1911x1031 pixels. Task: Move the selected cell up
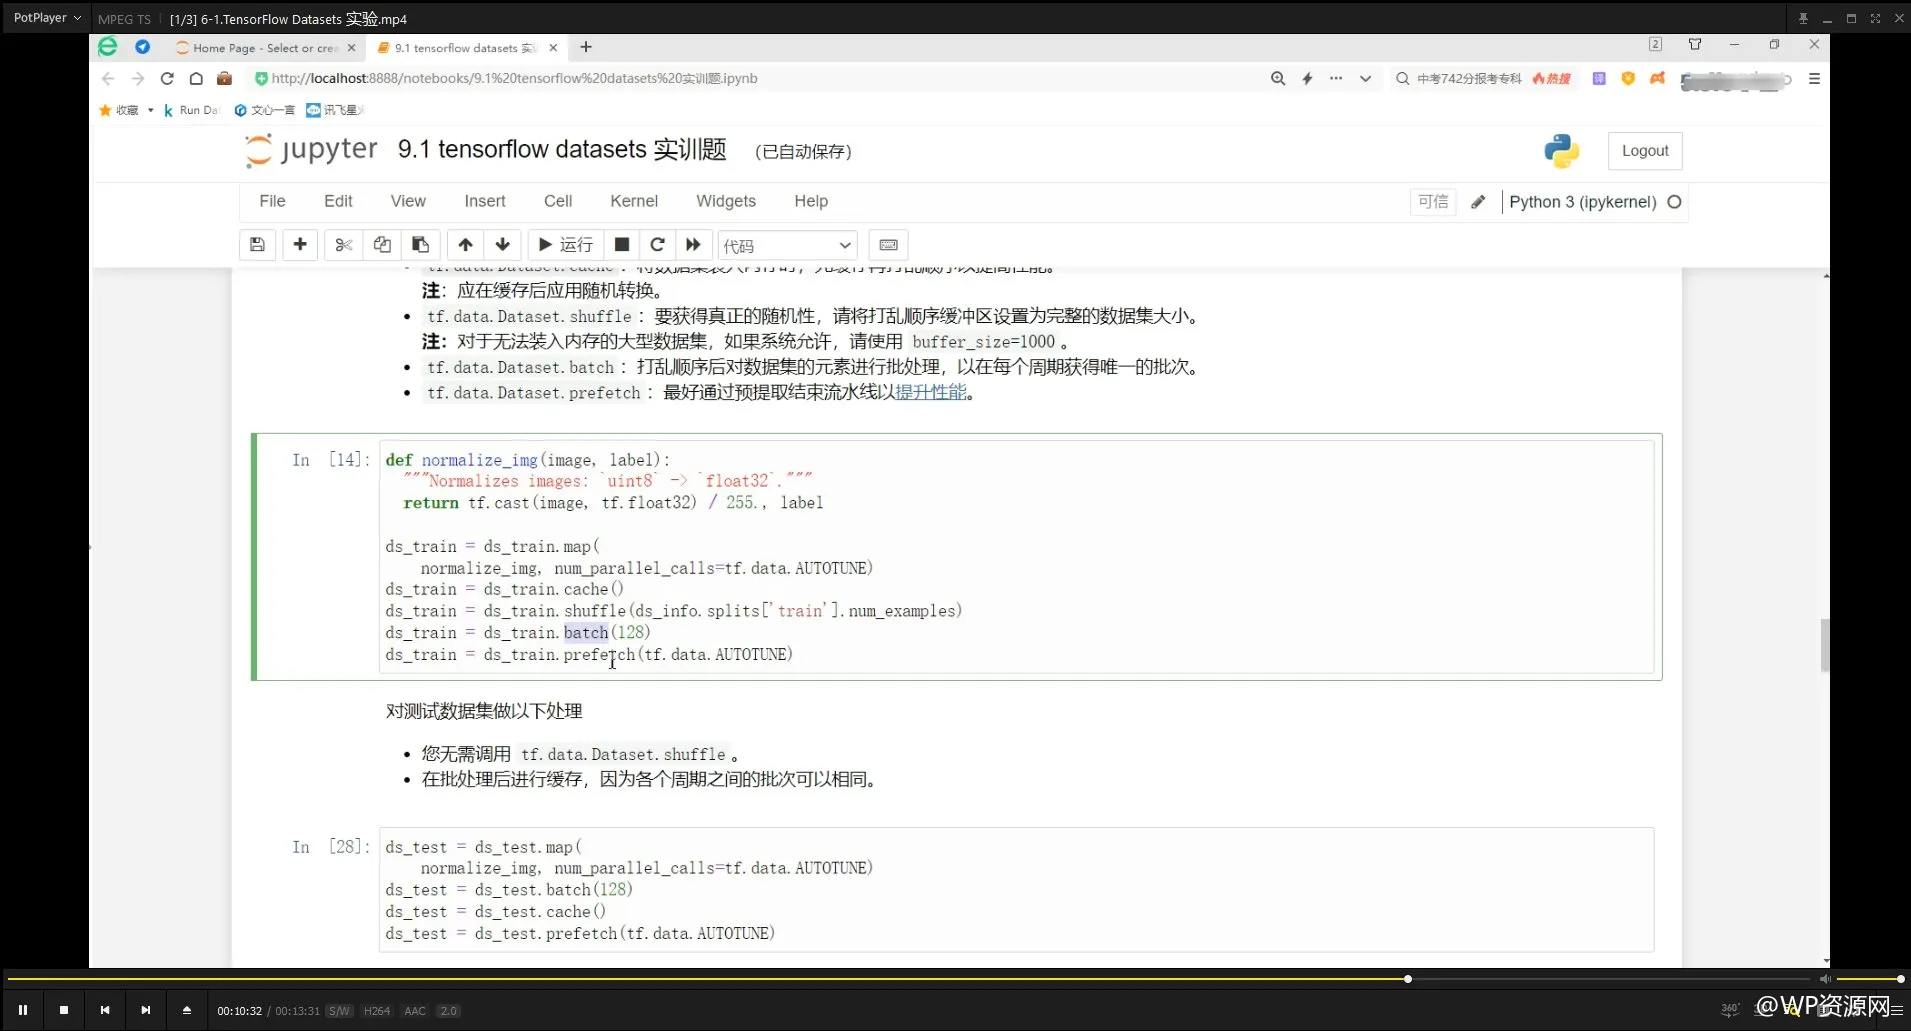pyautogui.click(x=465, y=245)
